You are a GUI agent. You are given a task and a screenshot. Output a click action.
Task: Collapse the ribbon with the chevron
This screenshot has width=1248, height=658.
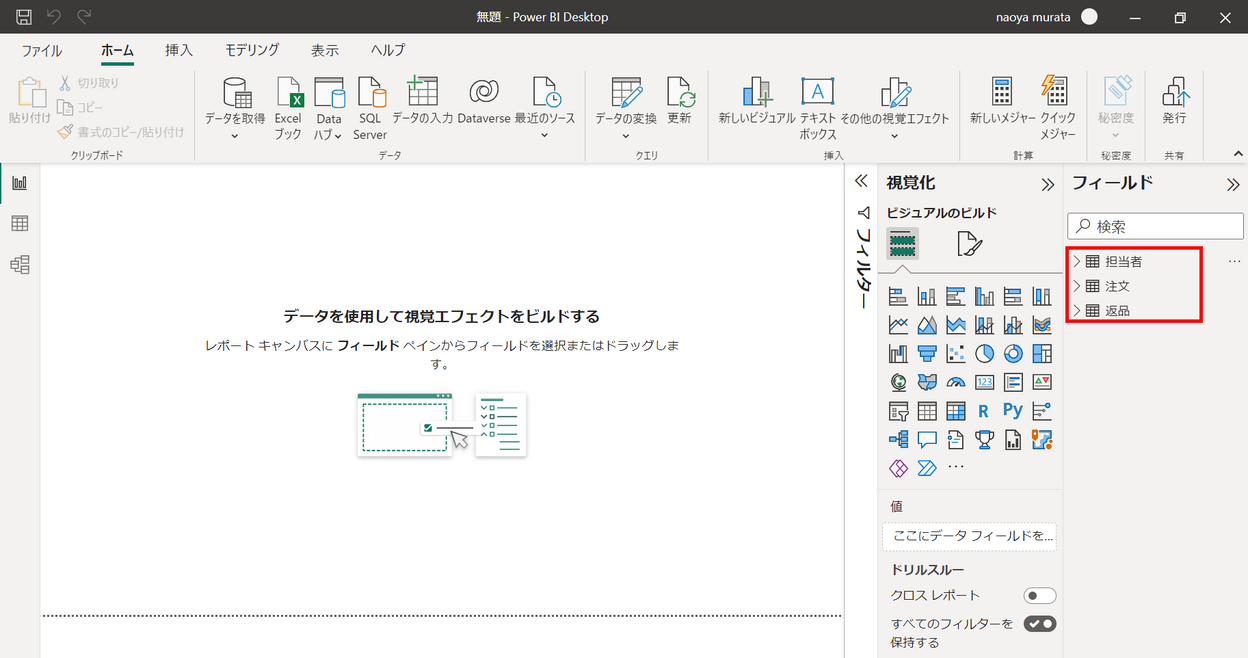[1238, 153]
